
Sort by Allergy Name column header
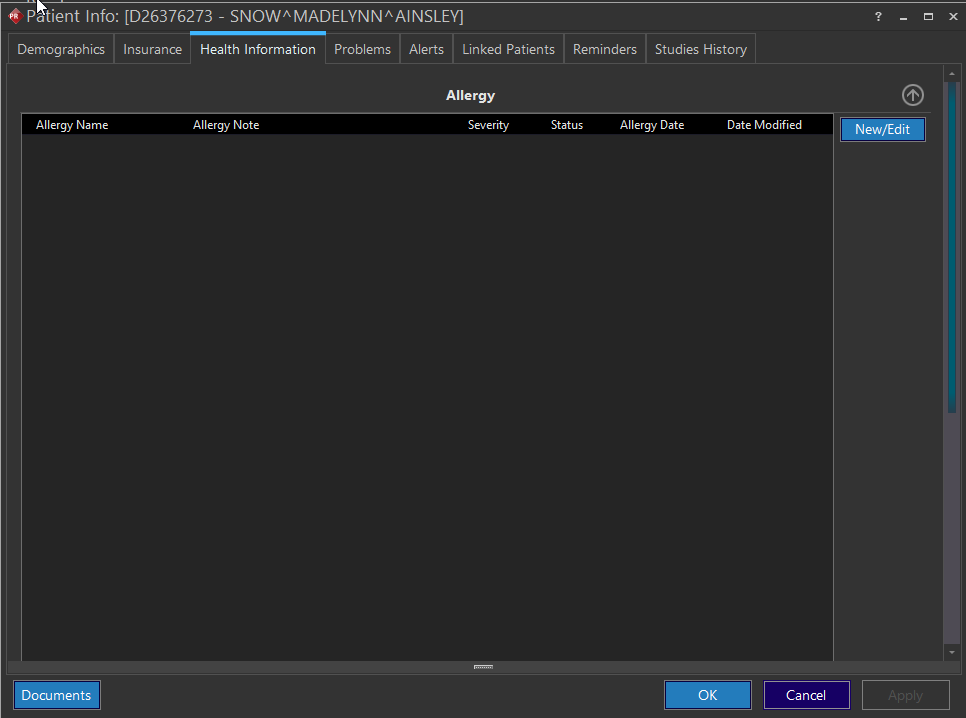click(x=72, y=125)
